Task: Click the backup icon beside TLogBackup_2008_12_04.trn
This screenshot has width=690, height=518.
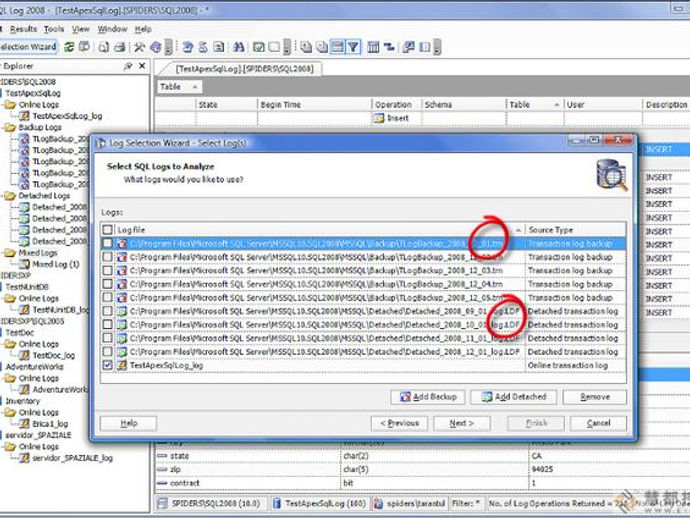Action: pyautogui.click(x=121, y=284)
